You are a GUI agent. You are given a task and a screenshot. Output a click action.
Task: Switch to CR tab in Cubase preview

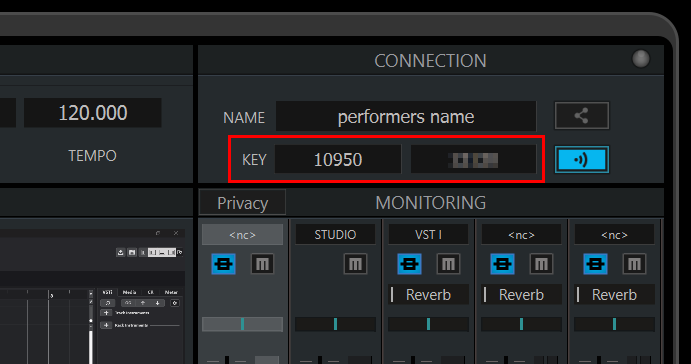[151, 292]
